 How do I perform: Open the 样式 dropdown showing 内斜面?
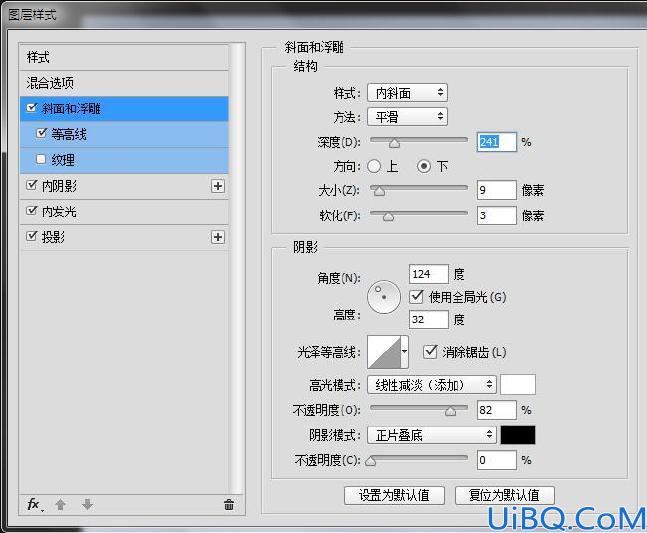pos(407,93)
